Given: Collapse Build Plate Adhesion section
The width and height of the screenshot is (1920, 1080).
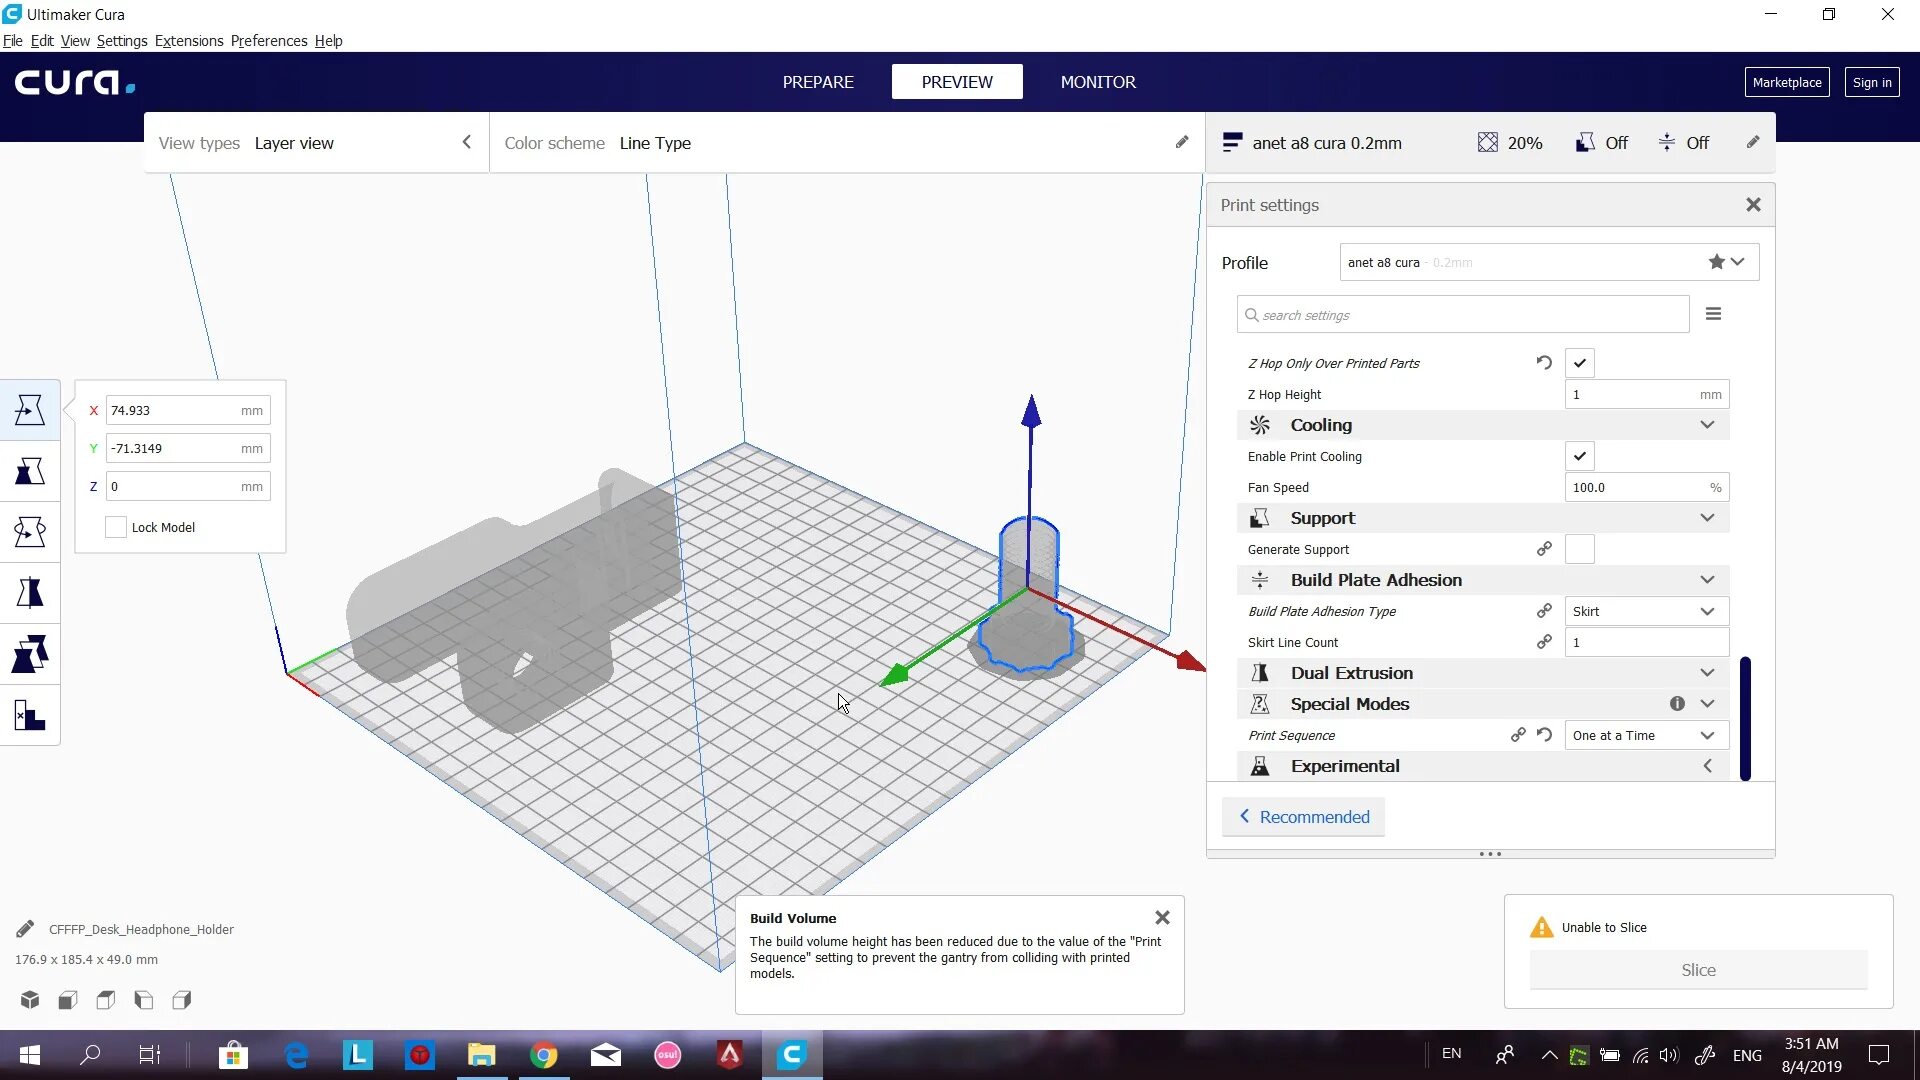Looking at the screenshot, I should (1707, 580).
